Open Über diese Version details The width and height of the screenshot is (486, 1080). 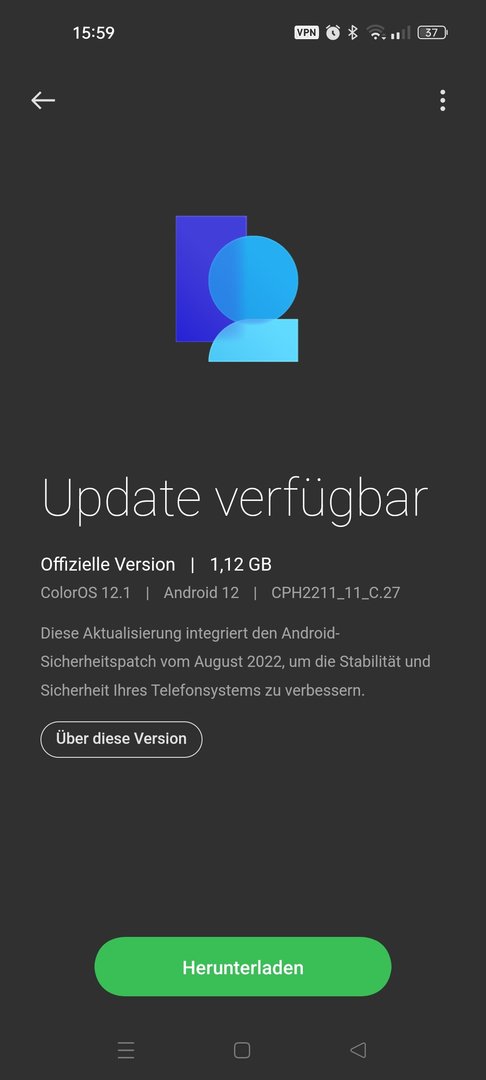121,739
